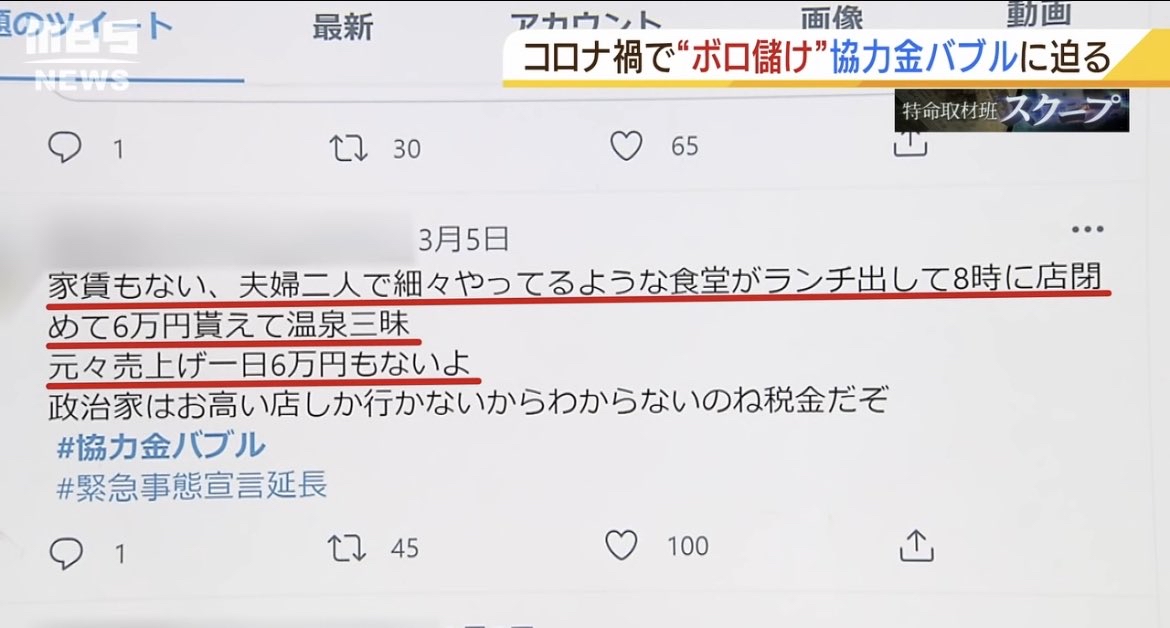Screen dimensions: 1170x628
Task: Like the tweet with 65 likes
Action: point(626,145)
